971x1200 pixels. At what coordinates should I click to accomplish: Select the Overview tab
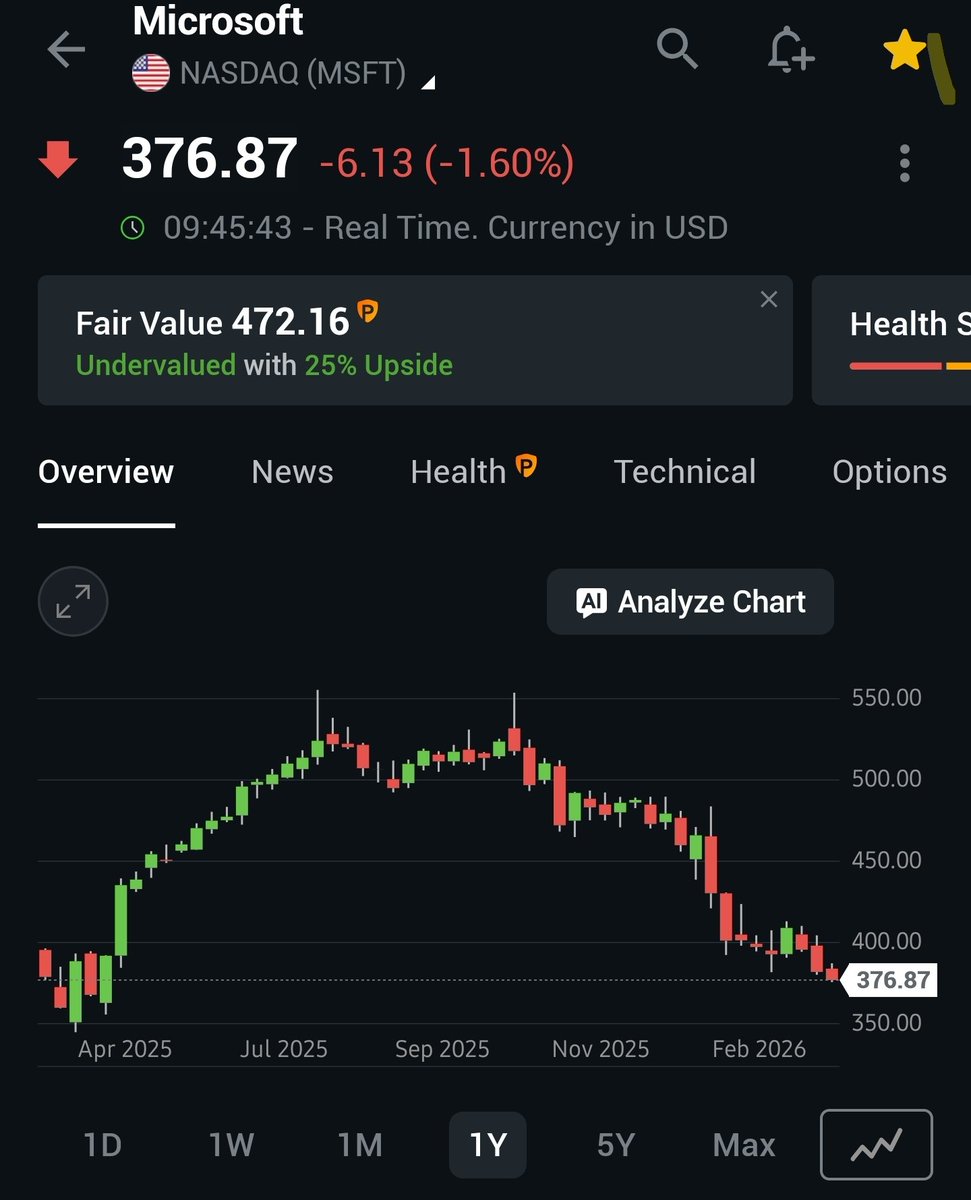click(106, 472)
